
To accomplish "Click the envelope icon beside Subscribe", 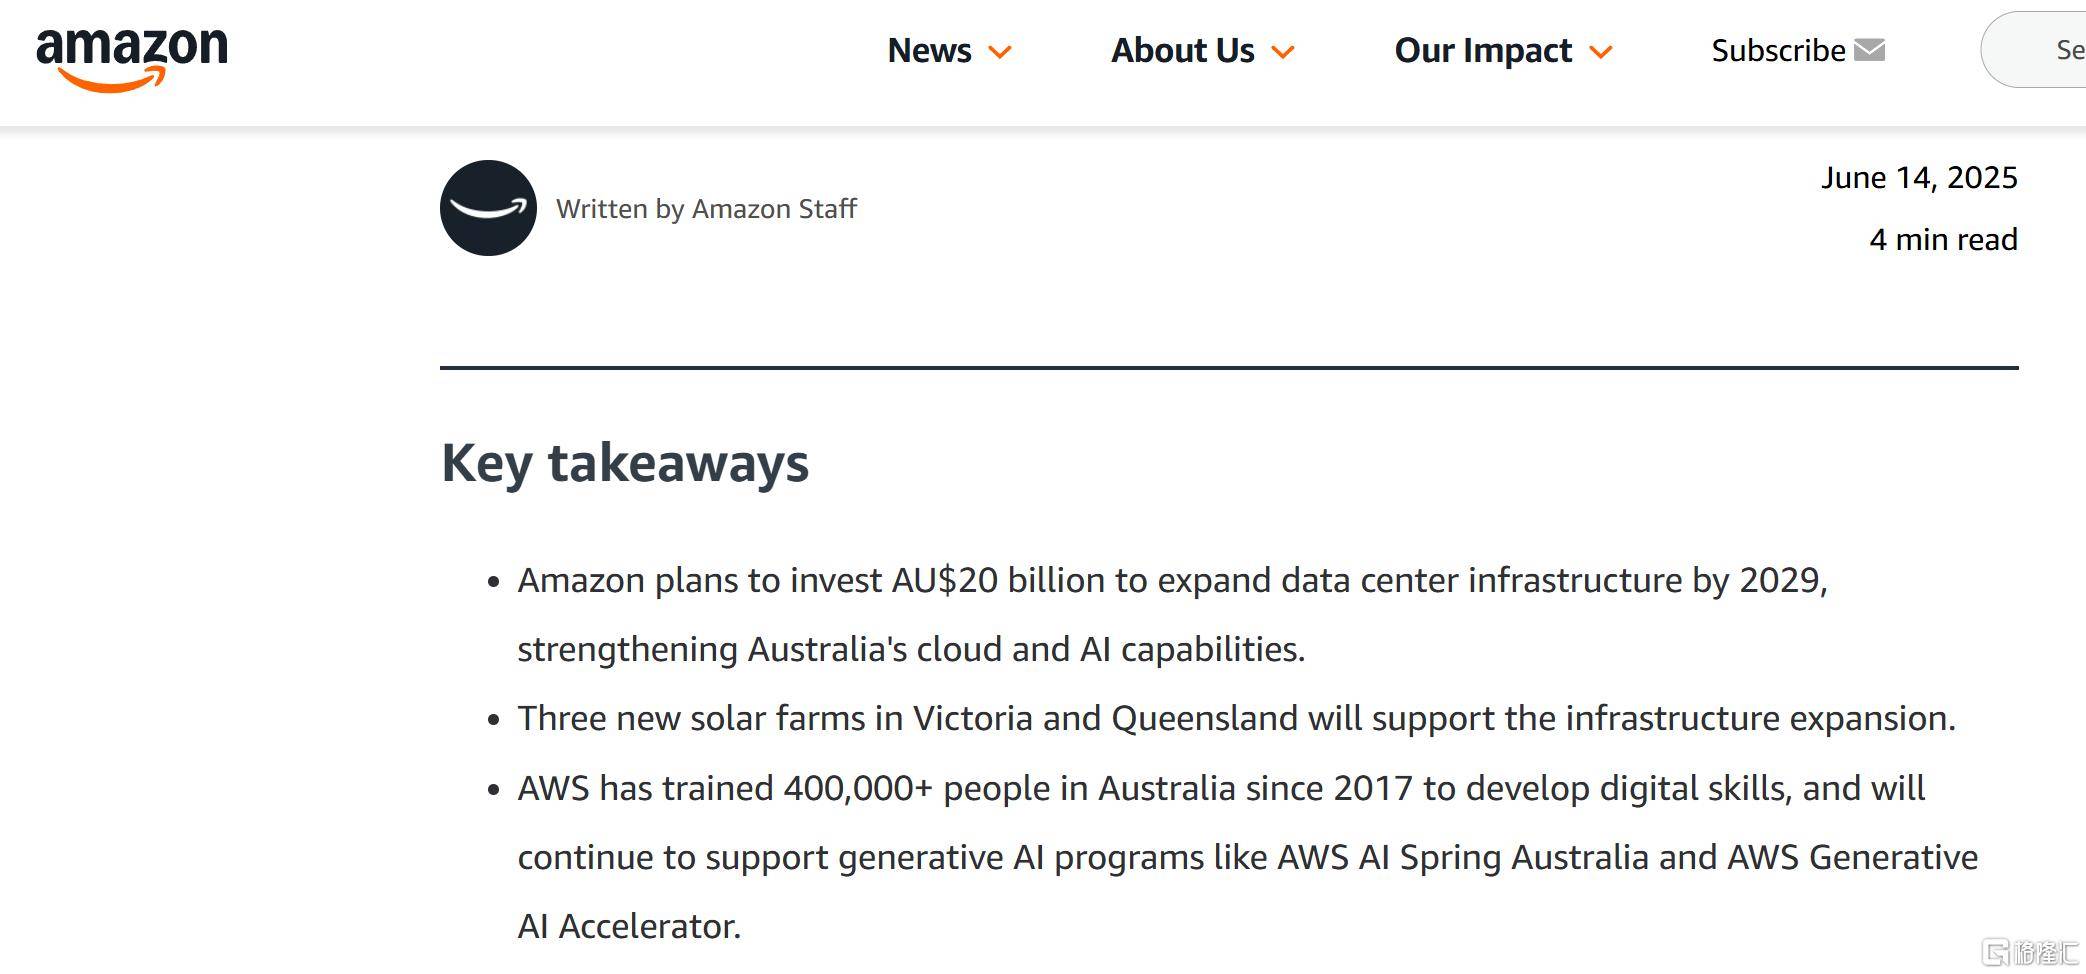I will pyautogui.click(x=1869, y=50).
